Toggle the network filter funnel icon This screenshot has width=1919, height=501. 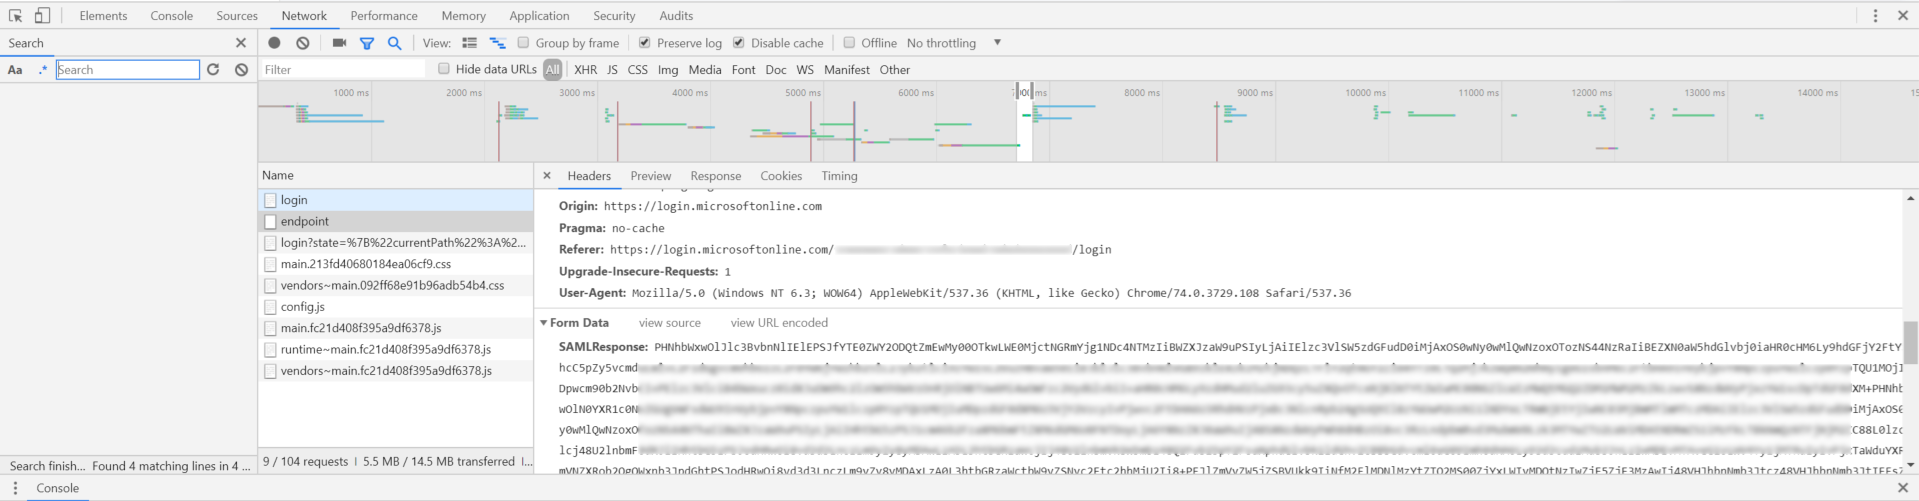click(x=367, y=43)
